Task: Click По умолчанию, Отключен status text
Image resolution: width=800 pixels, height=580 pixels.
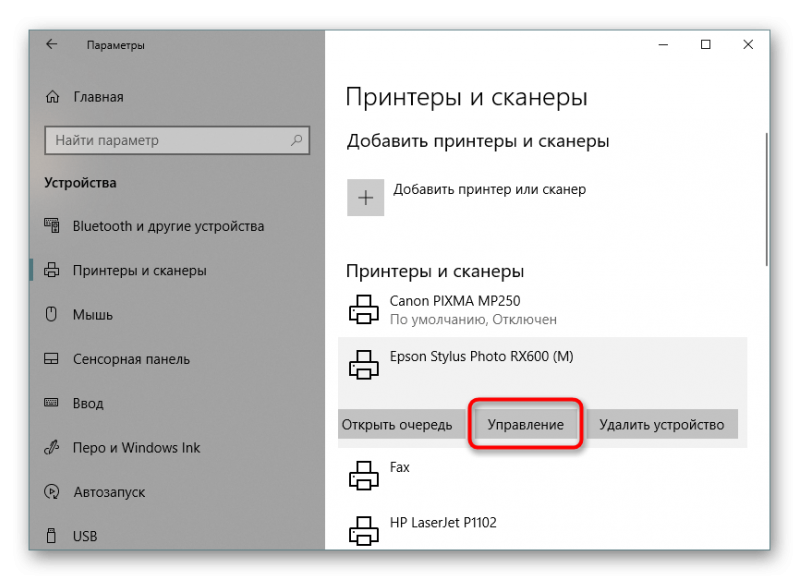Action: click(473, 319)
